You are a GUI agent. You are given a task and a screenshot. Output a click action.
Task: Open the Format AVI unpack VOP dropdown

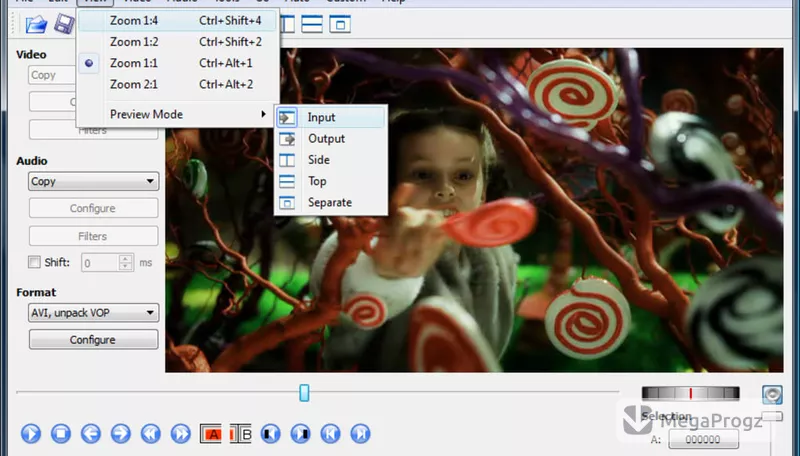pyautogui.click(x=93, y=313)
